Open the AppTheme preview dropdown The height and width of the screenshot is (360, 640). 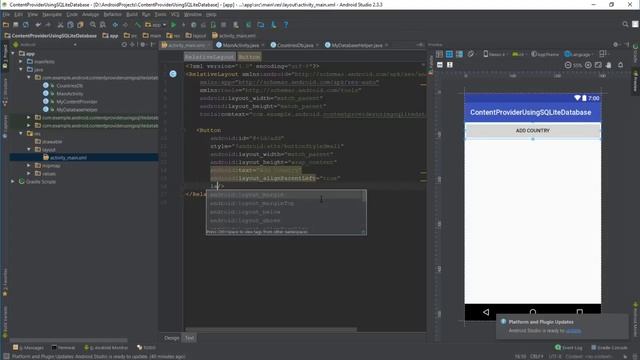(x=545, y=54)
